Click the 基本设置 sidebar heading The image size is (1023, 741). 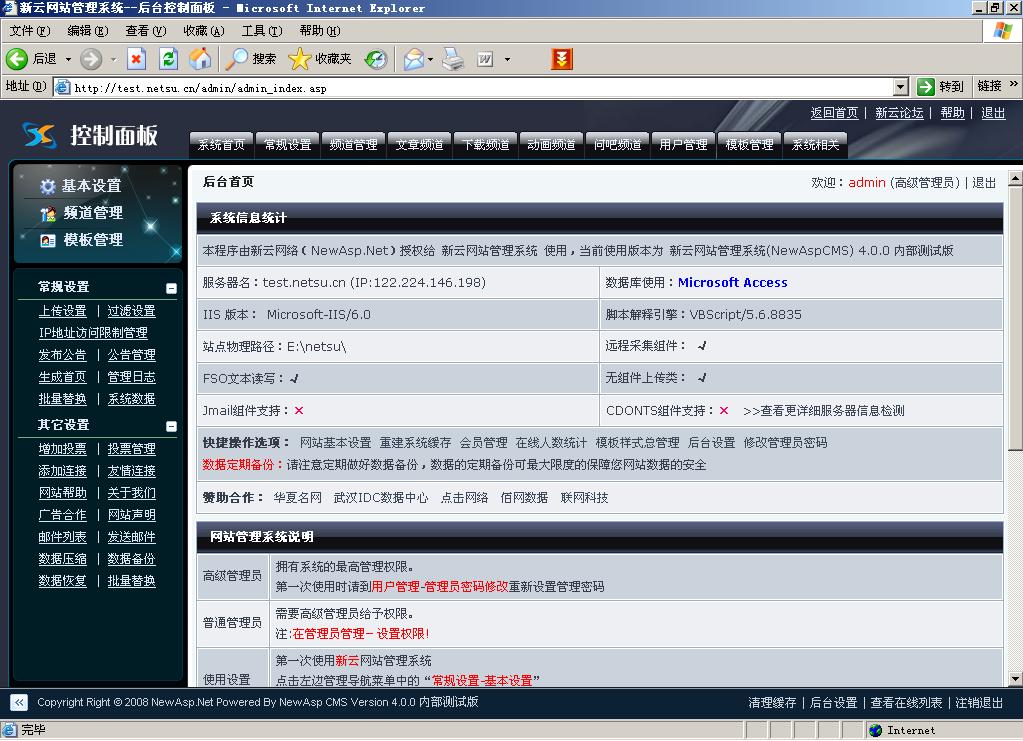pos(91,186)
